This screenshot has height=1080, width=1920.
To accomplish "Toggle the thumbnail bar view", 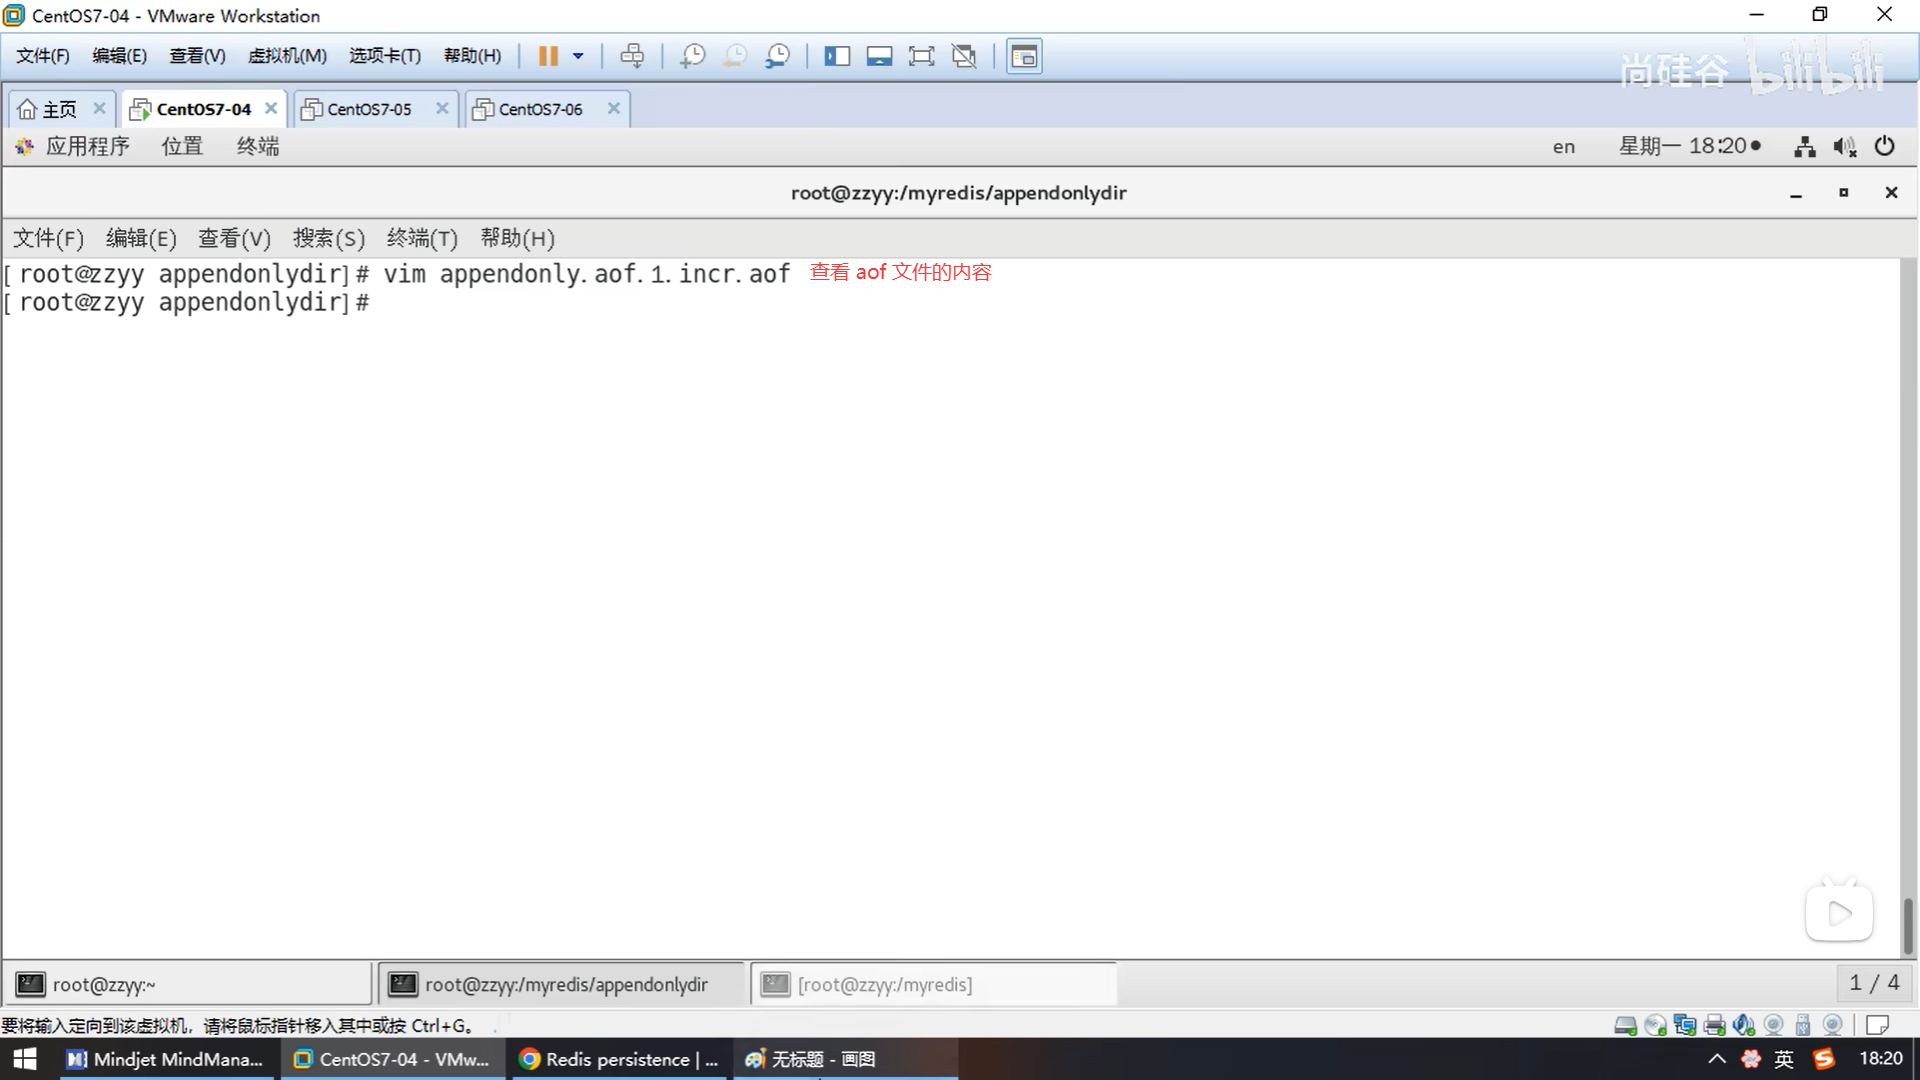I will [x=879, y=56].
